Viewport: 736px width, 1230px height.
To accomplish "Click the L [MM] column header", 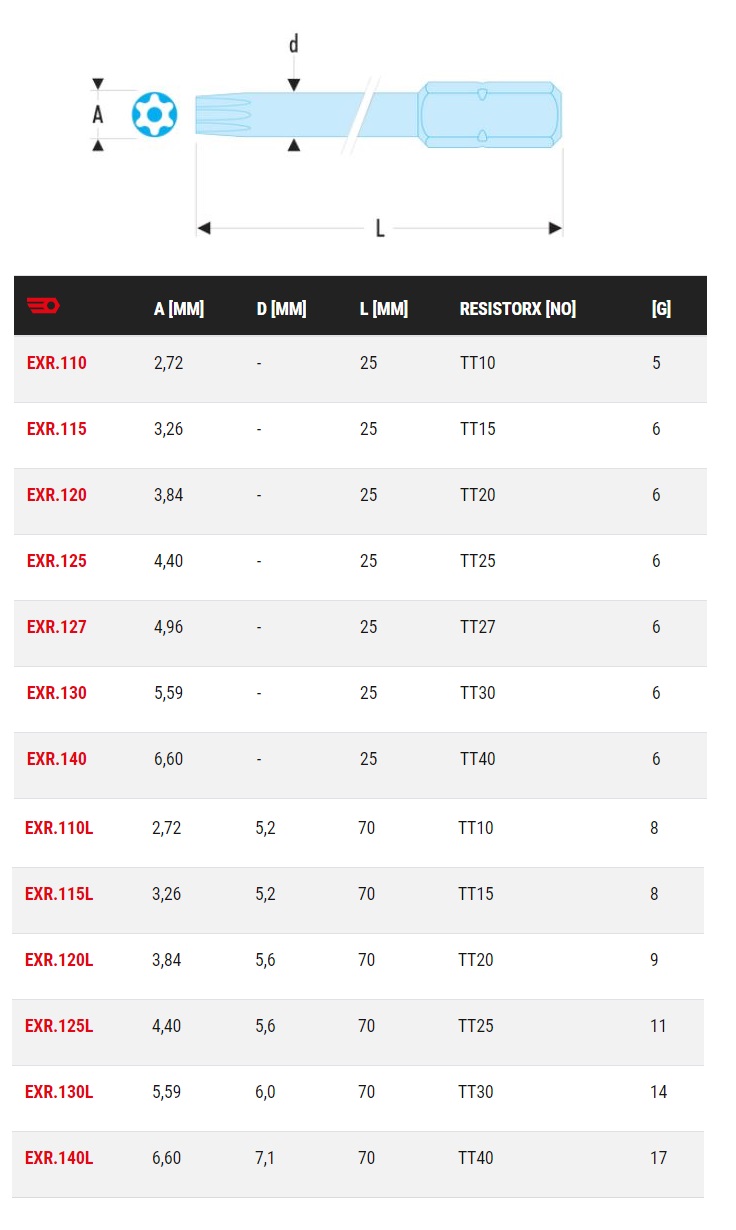I will tap(384, 309).
